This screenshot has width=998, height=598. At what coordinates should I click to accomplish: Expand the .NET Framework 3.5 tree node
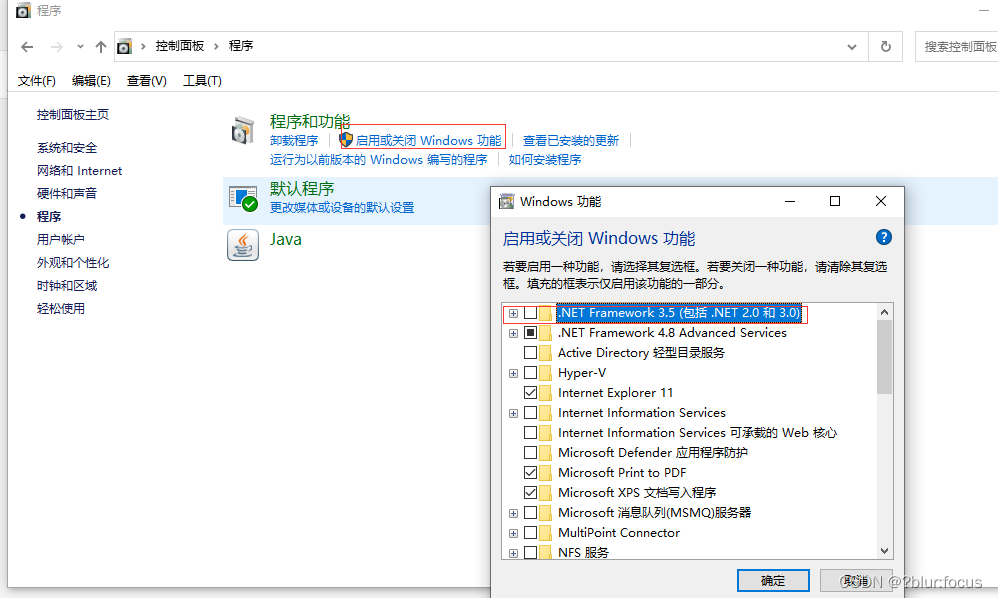[x=513, y=313]
